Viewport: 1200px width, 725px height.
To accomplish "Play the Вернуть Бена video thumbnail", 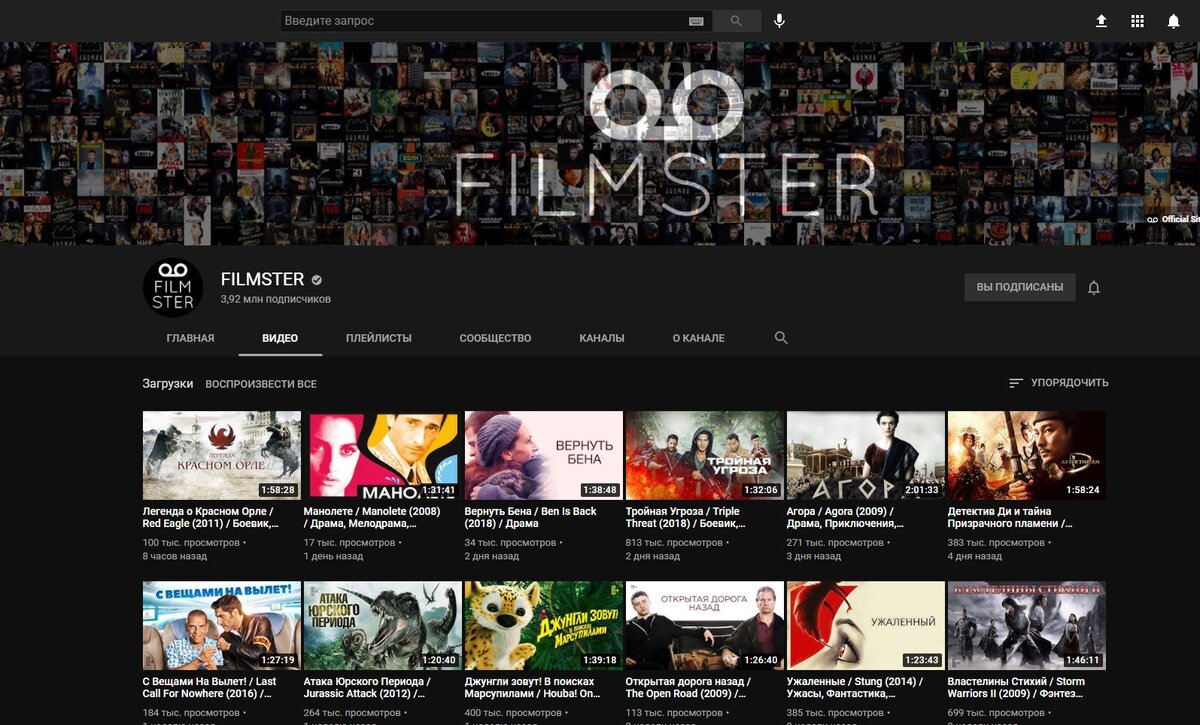I will coord(544,455).
